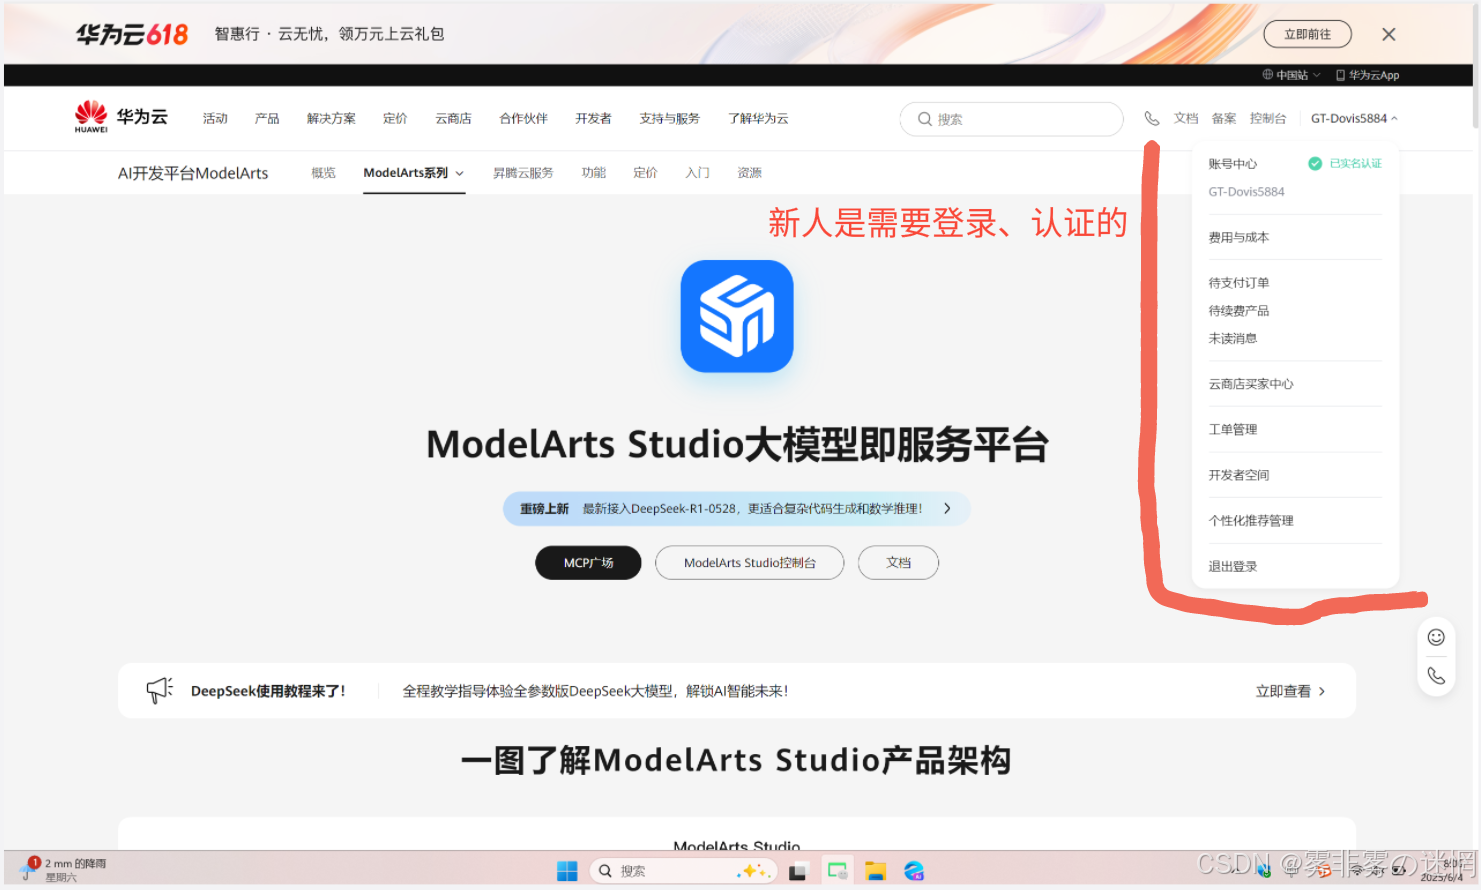Open the 备案 link
The width and height of the screenshot is (1481, 890).
click(1224, 118)
